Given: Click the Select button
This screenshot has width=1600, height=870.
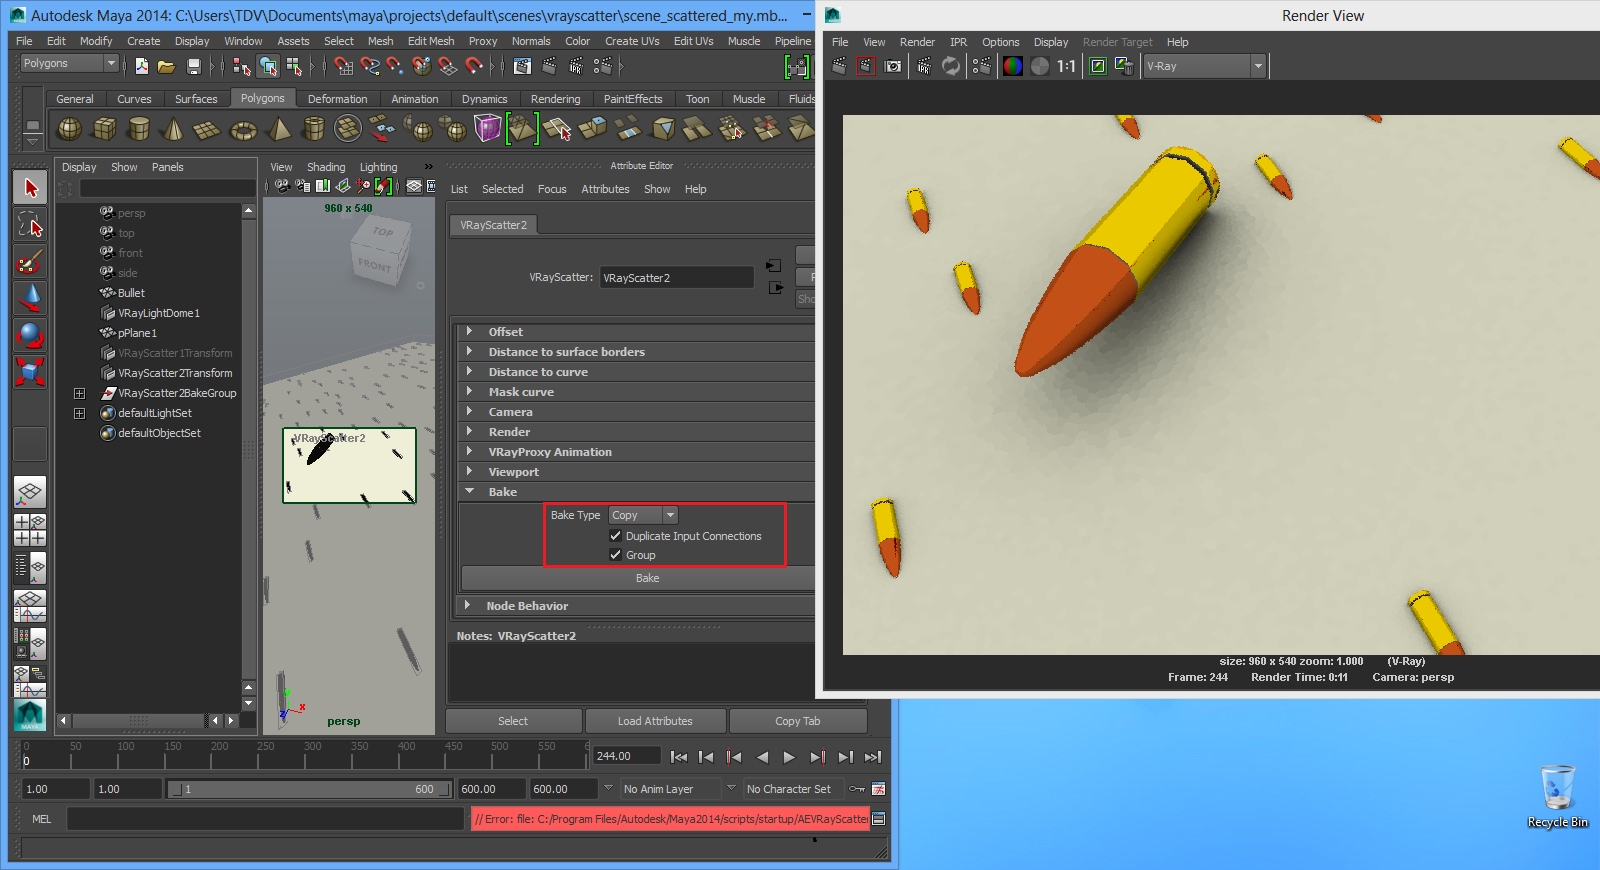Looking at the screenshot, I should (513, 721).
